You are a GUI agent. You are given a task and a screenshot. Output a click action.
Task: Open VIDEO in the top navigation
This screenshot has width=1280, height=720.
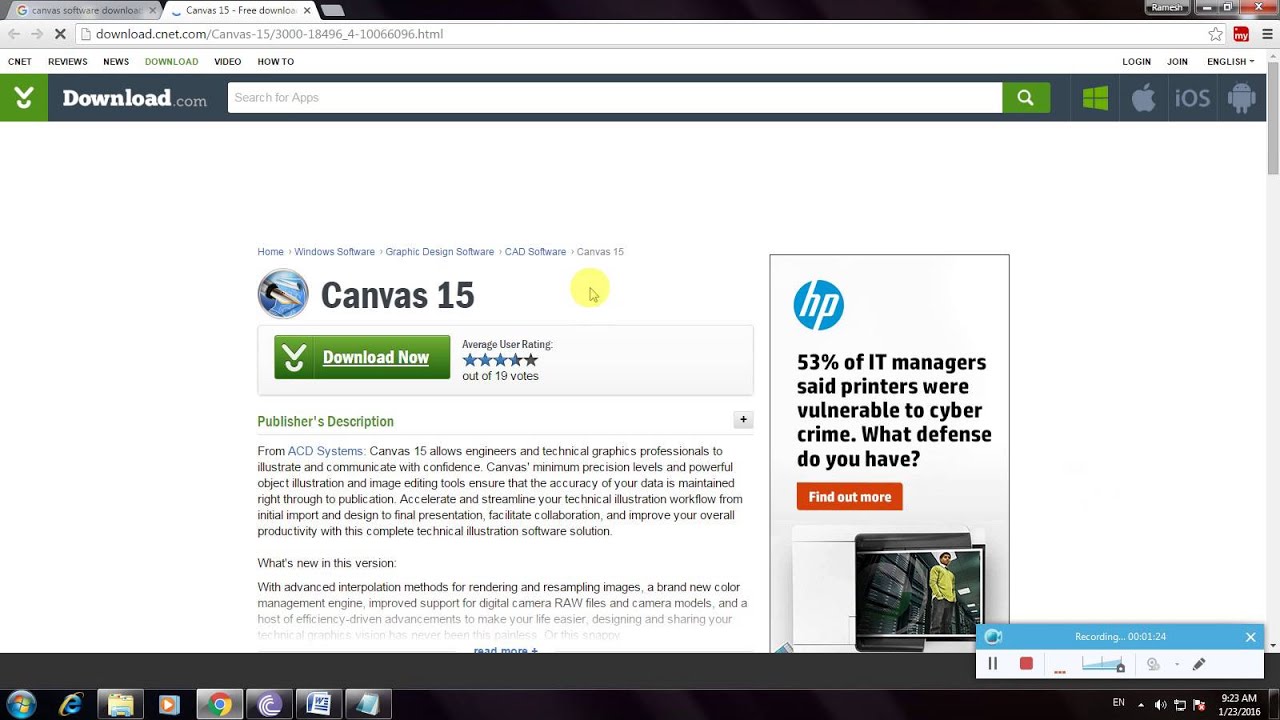click(228, 62)
